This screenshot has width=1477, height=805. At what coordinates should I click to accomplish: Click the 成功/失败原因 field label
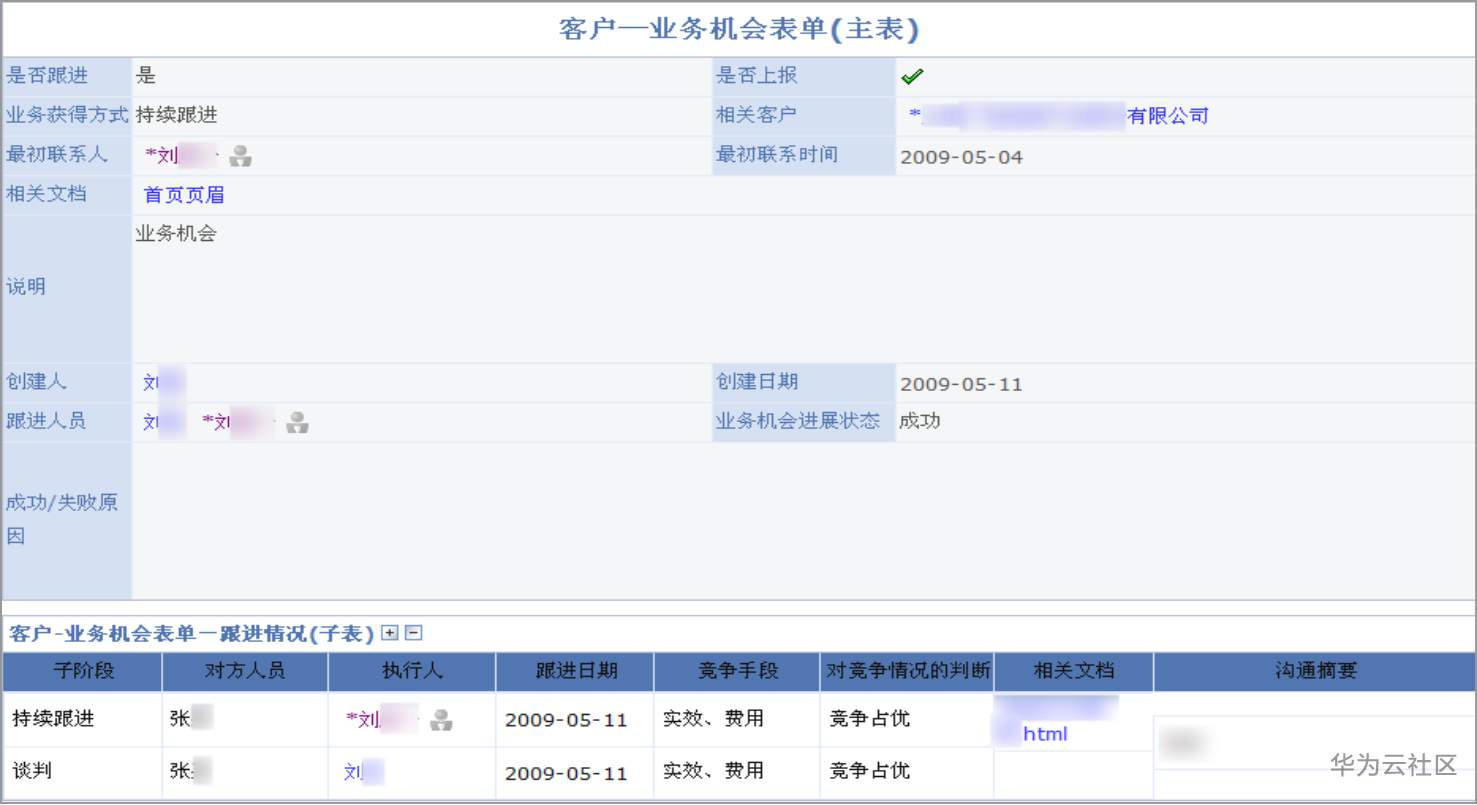click(x=62, y=519)
